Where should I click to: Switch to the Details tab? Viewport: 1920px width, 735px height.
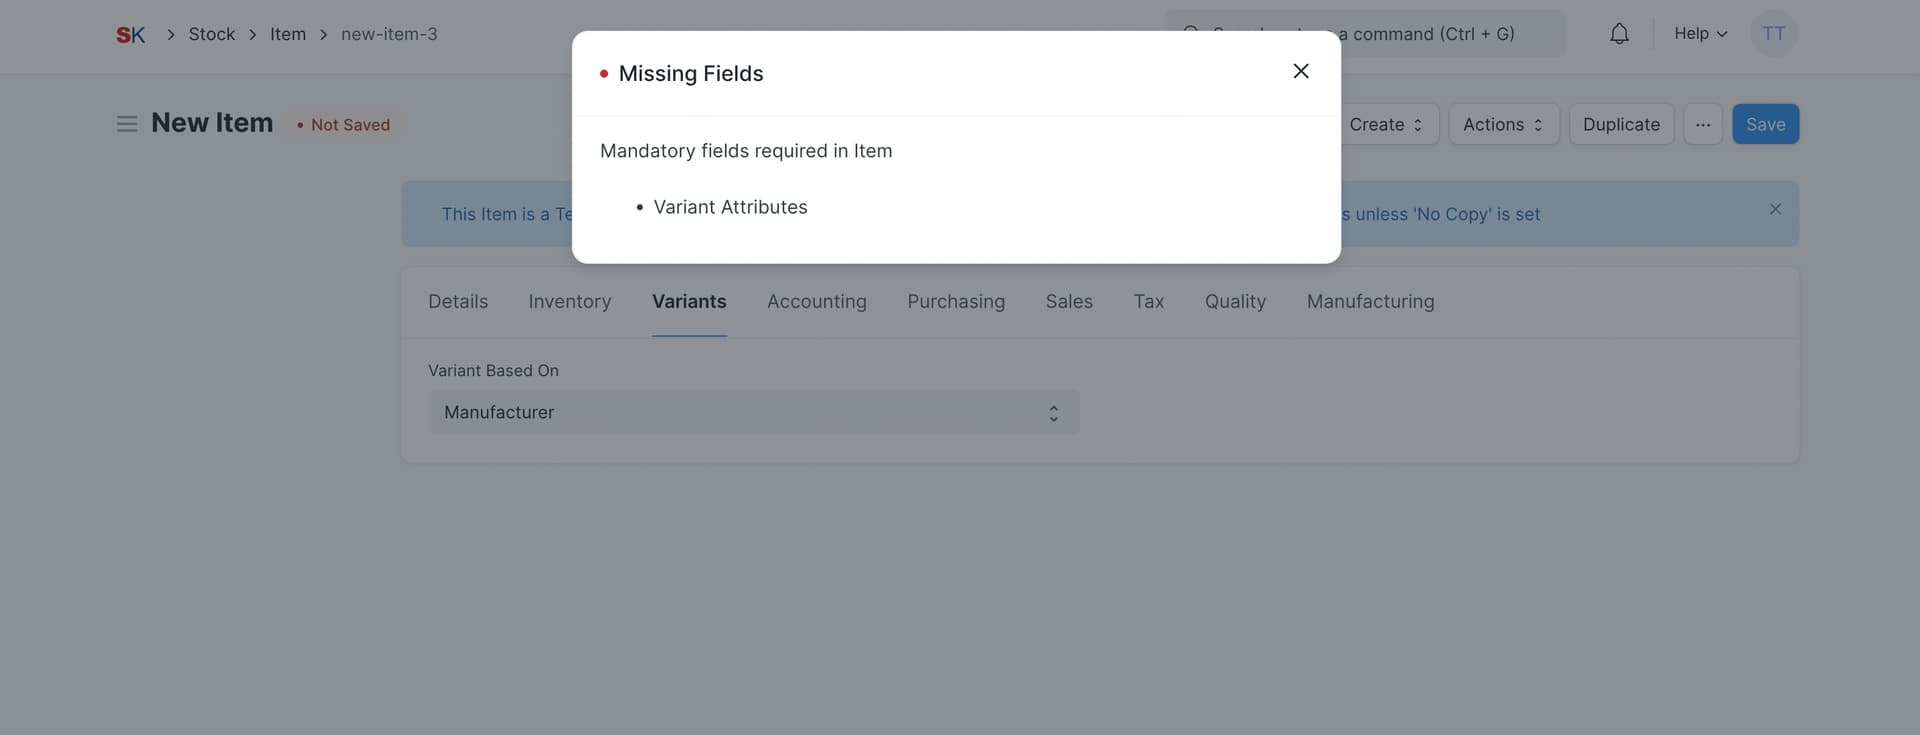tap(458, 301)
